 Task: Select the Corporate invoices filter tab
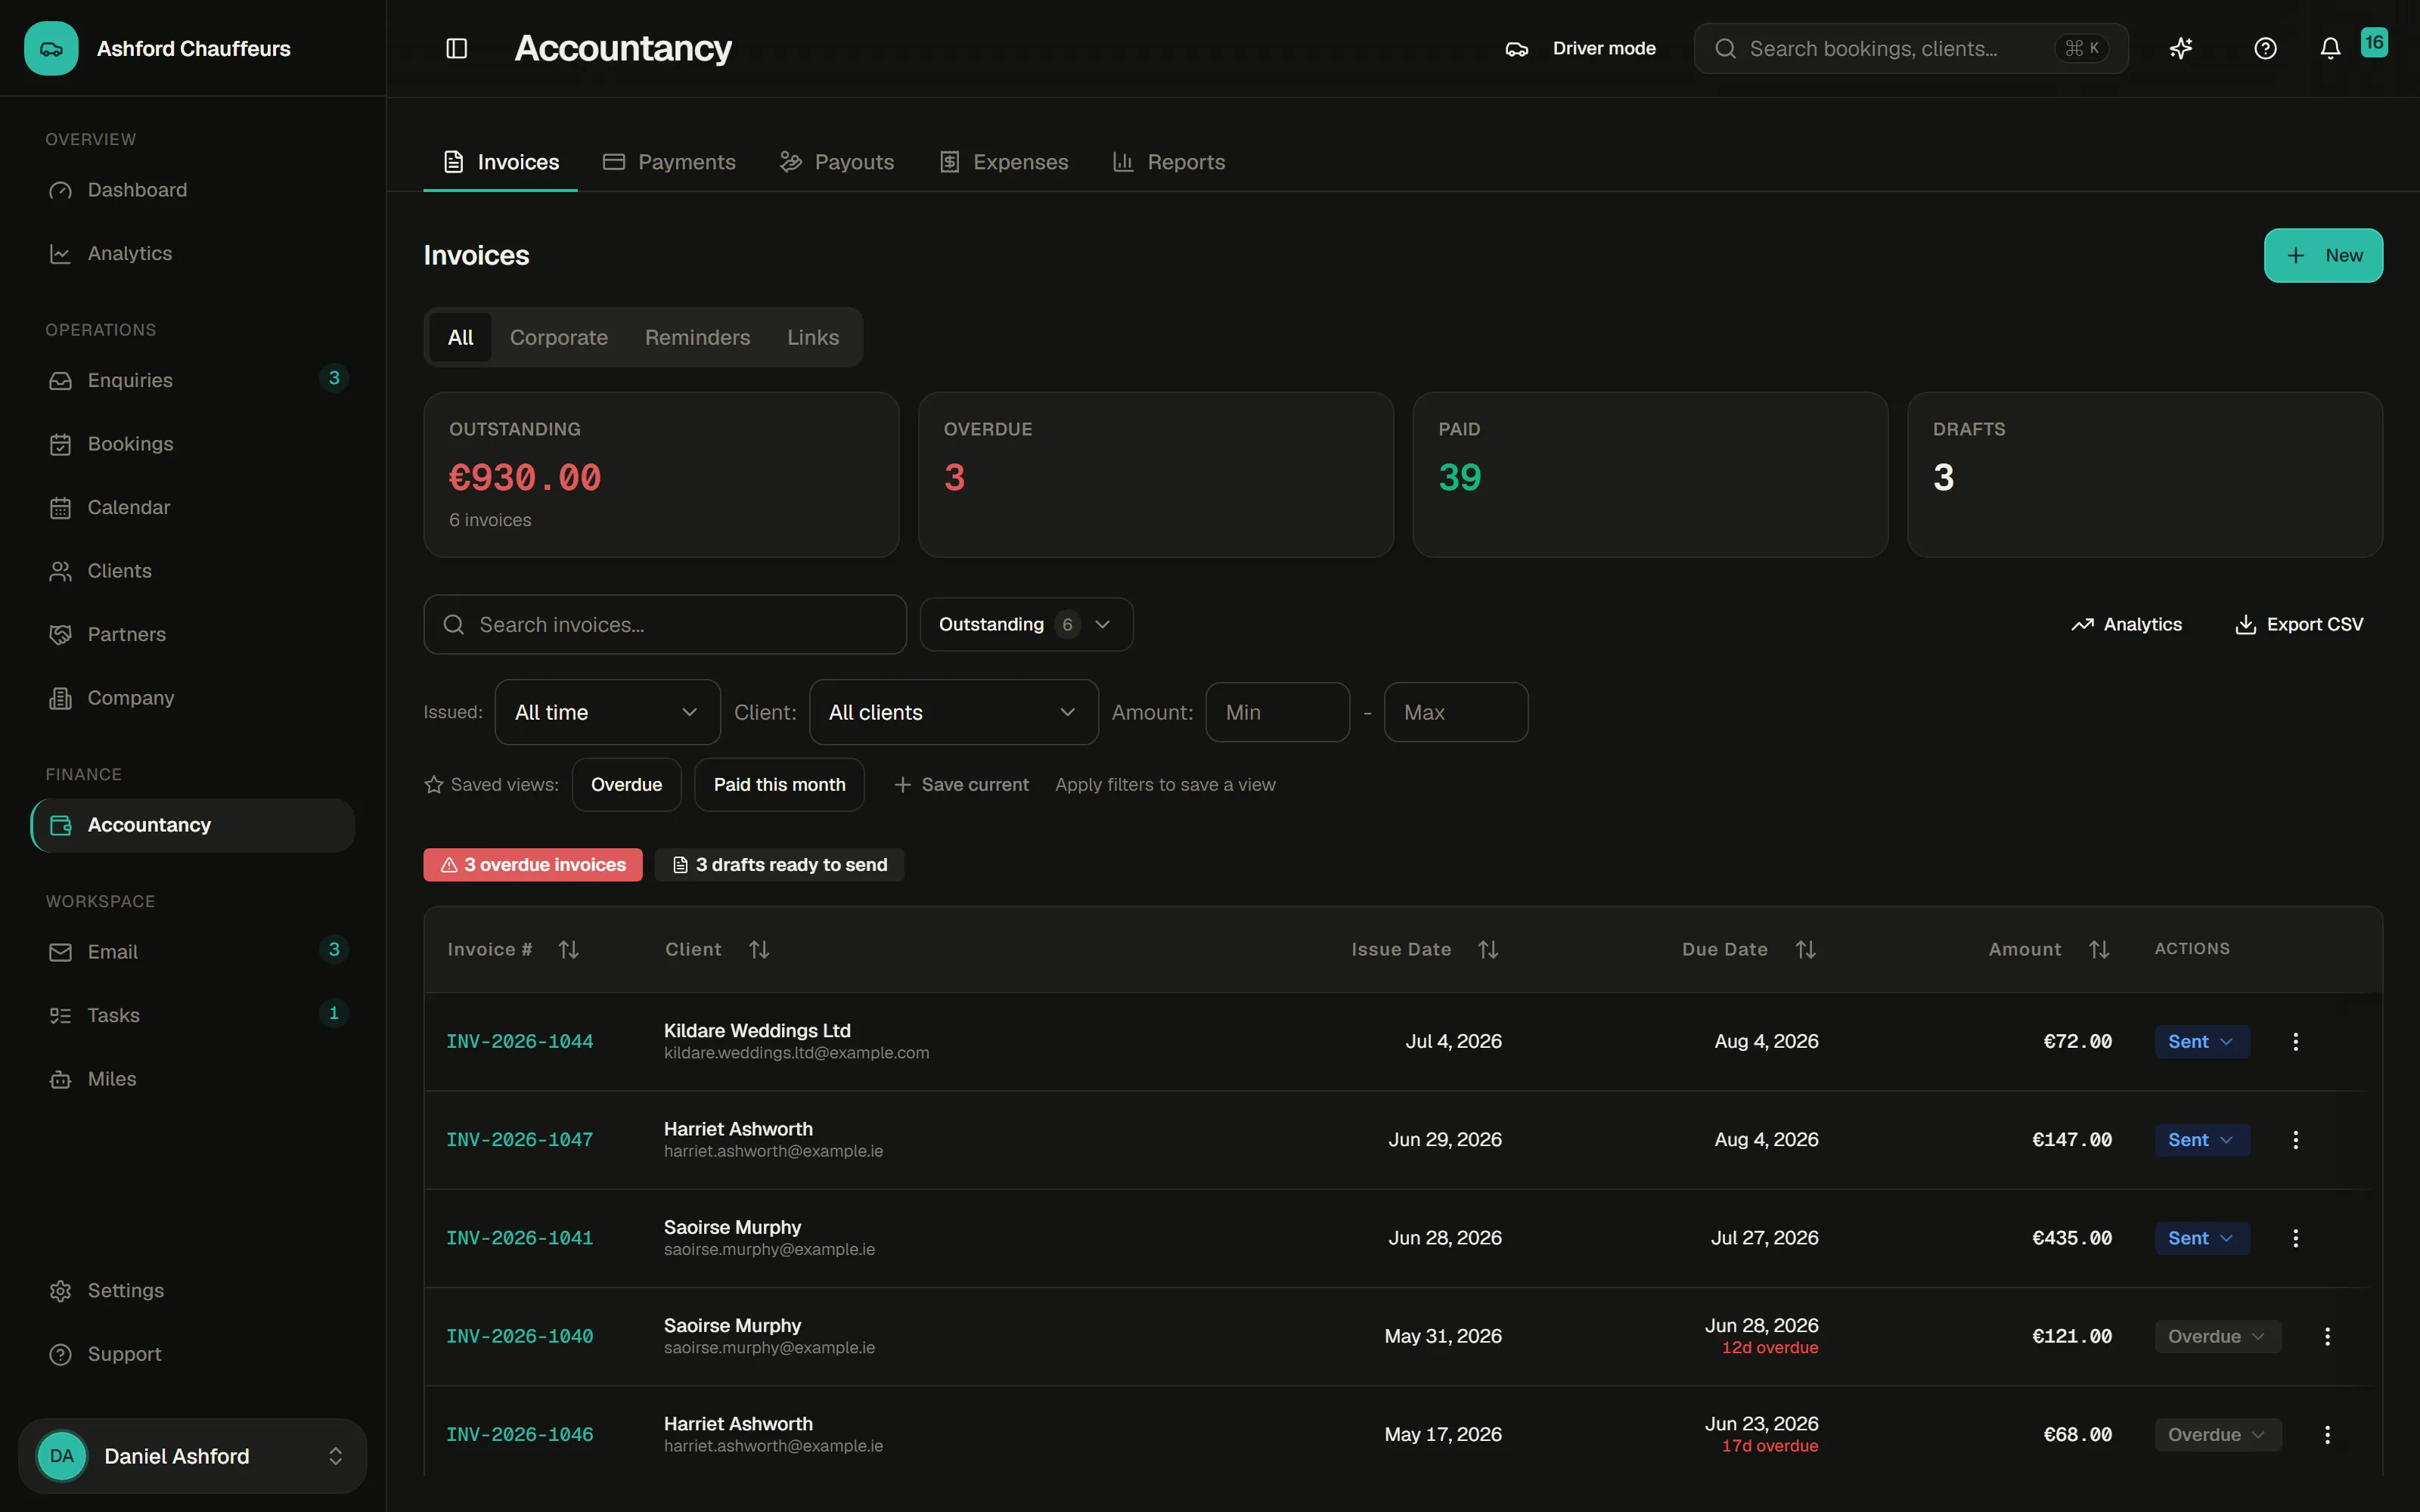[x=559, y=337]
